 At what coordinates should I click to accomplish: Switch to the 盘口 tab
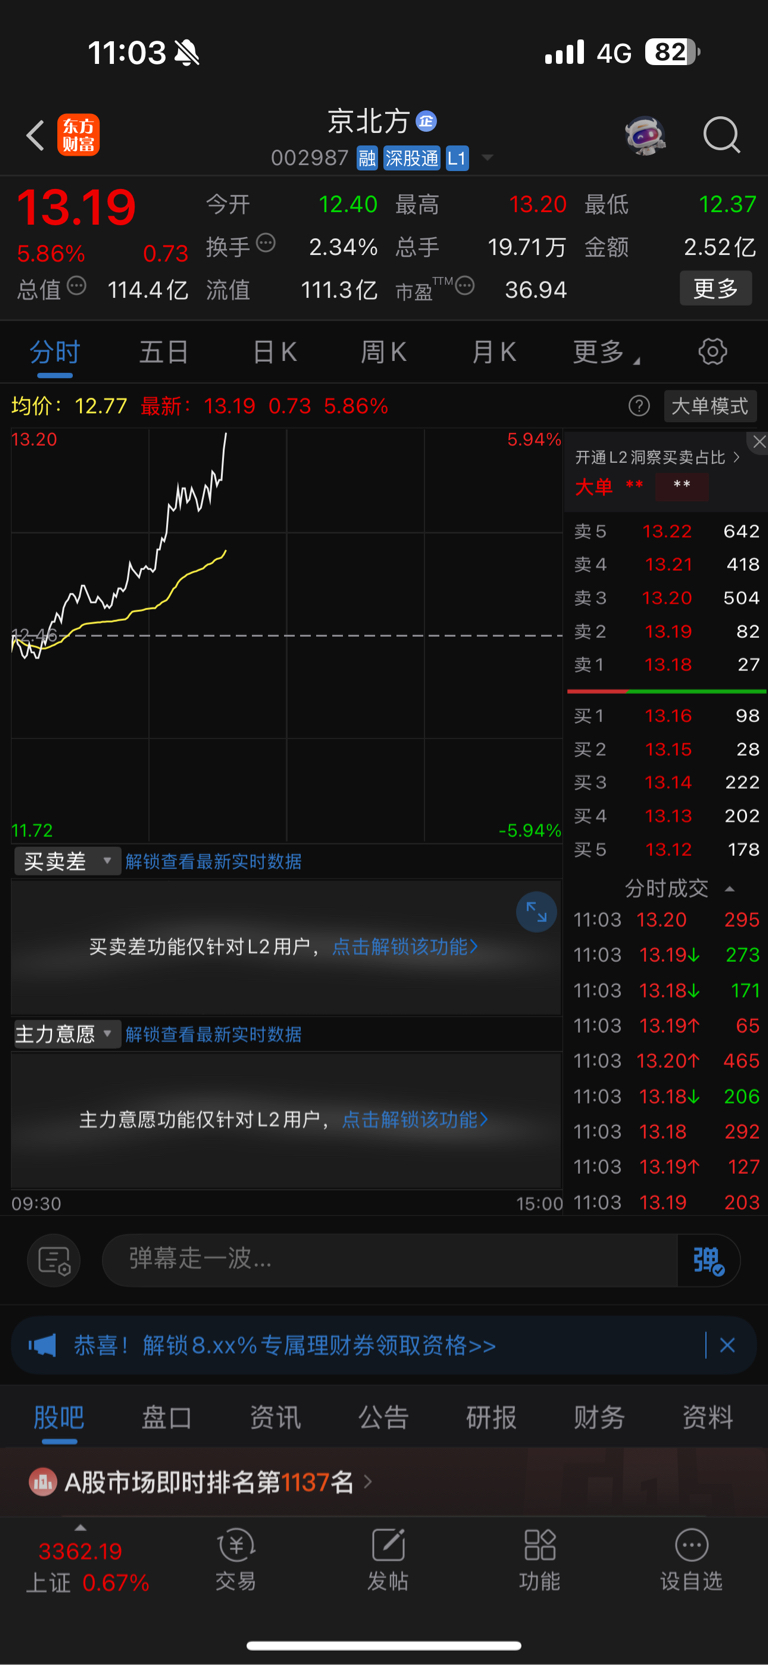[x=167, y=1417]
